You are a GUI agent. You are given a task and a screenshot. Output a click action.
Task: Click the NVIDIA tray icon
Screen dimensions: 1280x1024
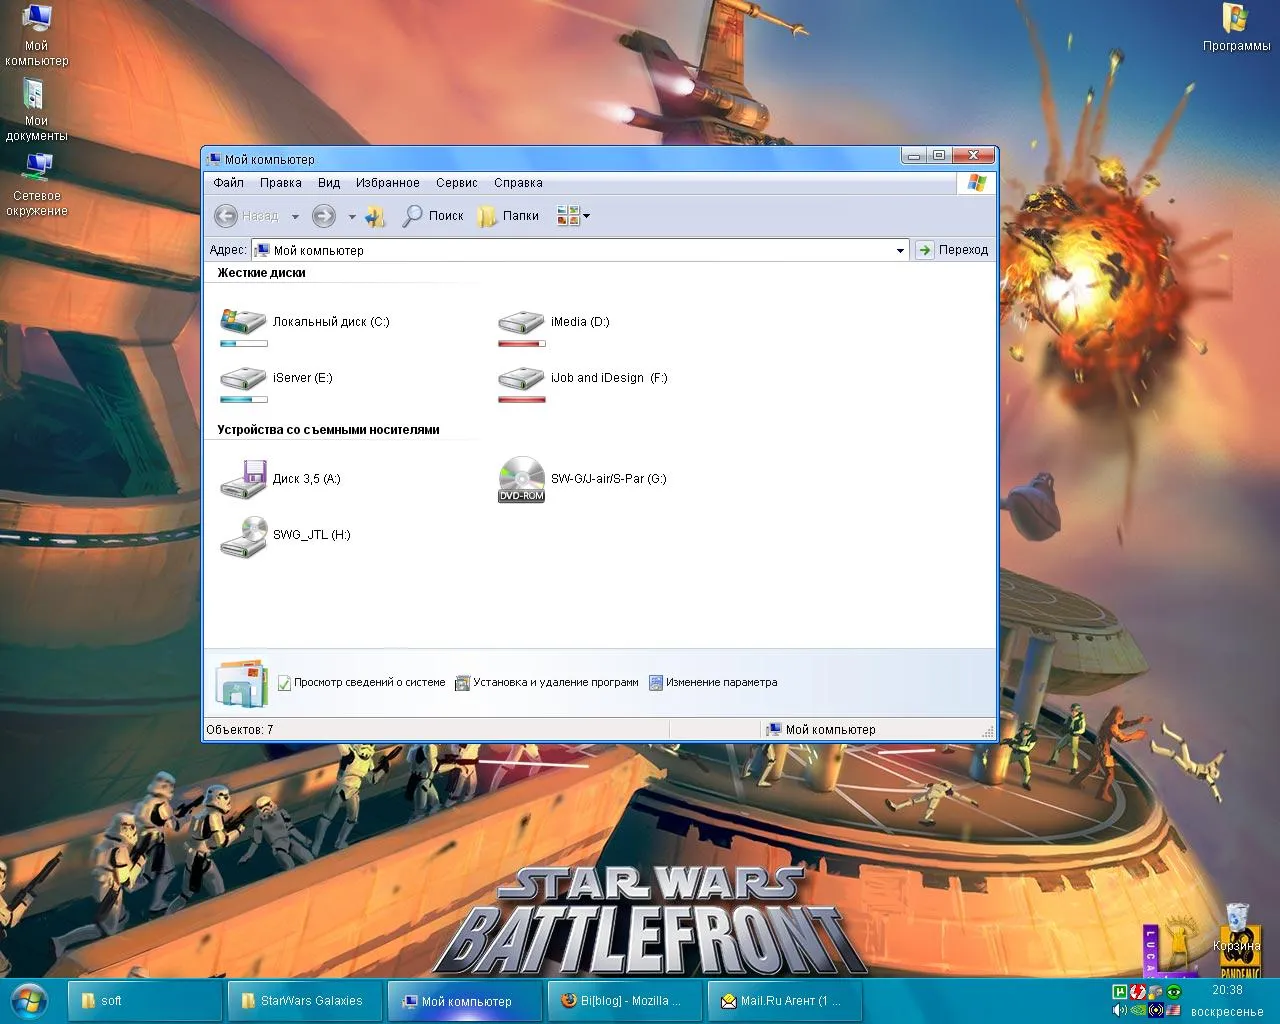point(1138,1010)
